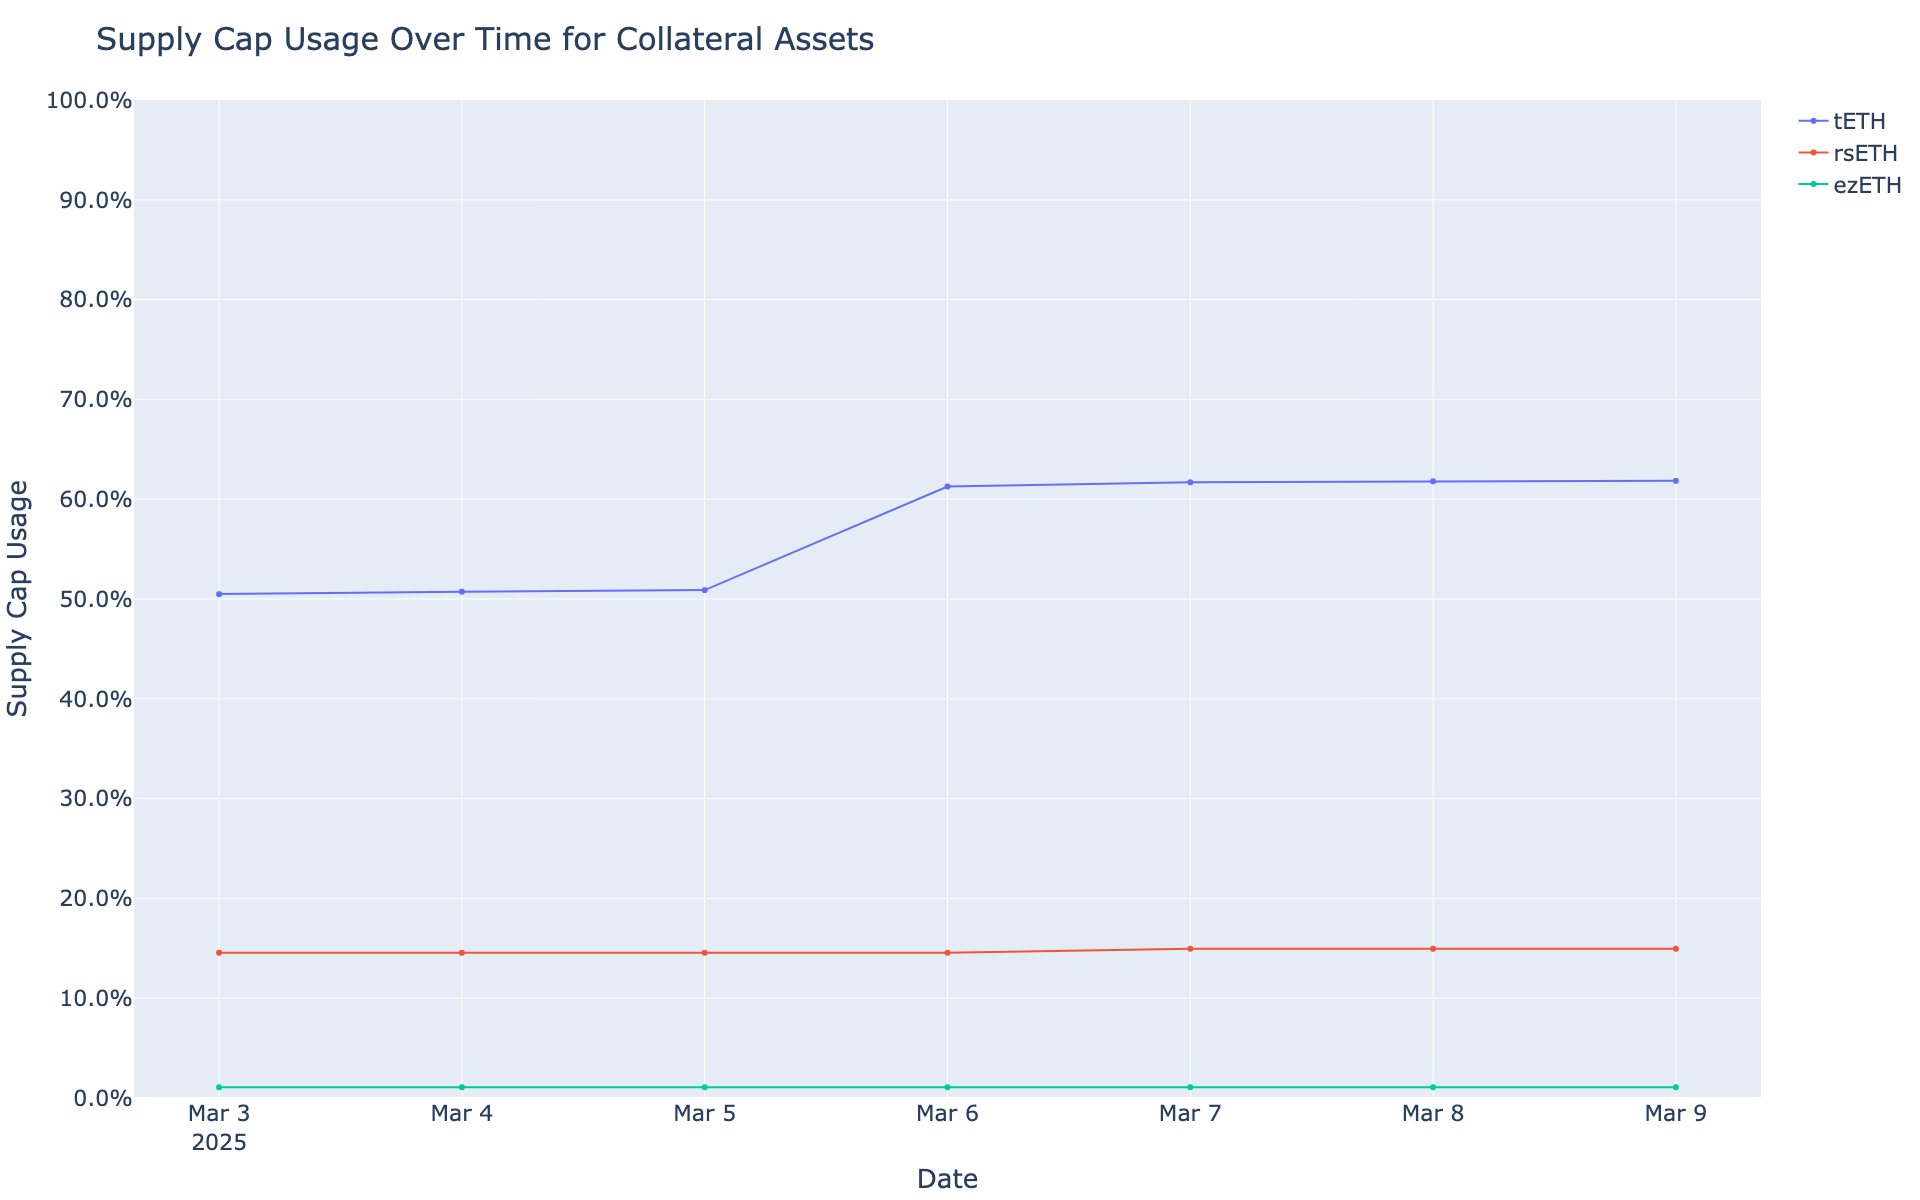
Task: Click tETH data point on Mar 6
Action: point(947,487)
